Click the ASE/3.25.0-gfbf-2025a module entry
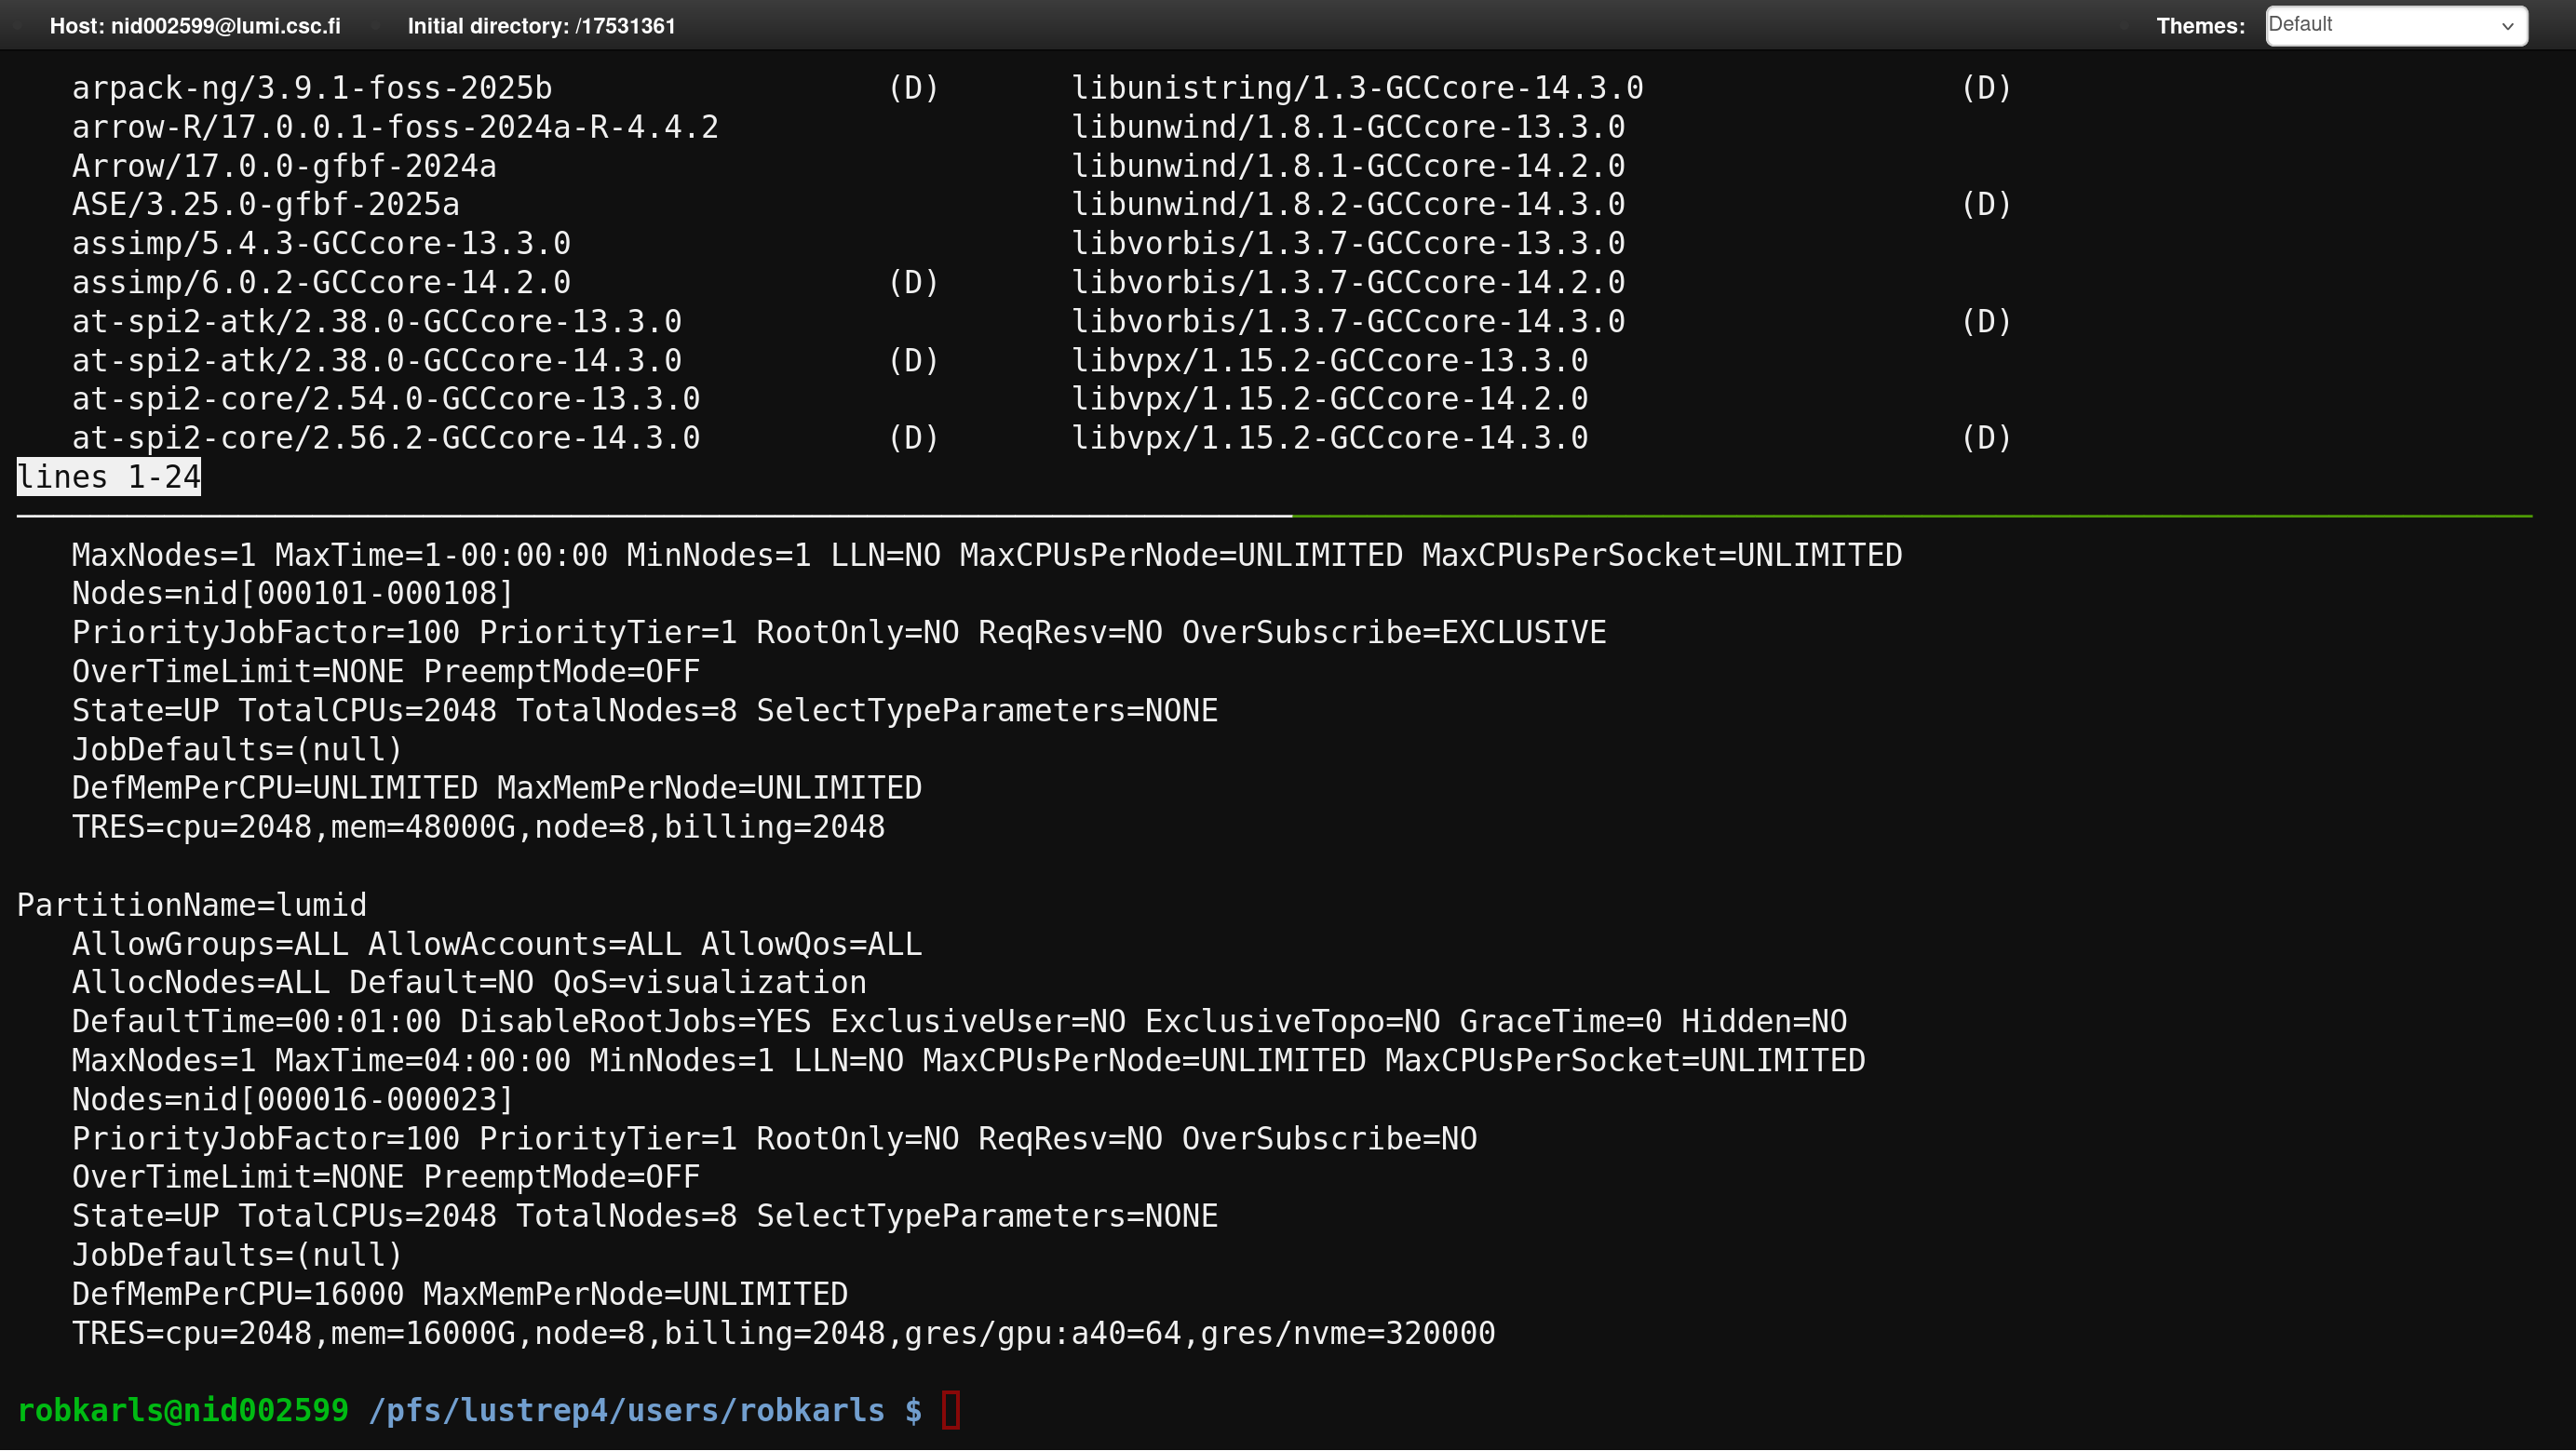The height and width of the screenshot is (1451, 2576). pyautogui.click(x=266, y=205)
